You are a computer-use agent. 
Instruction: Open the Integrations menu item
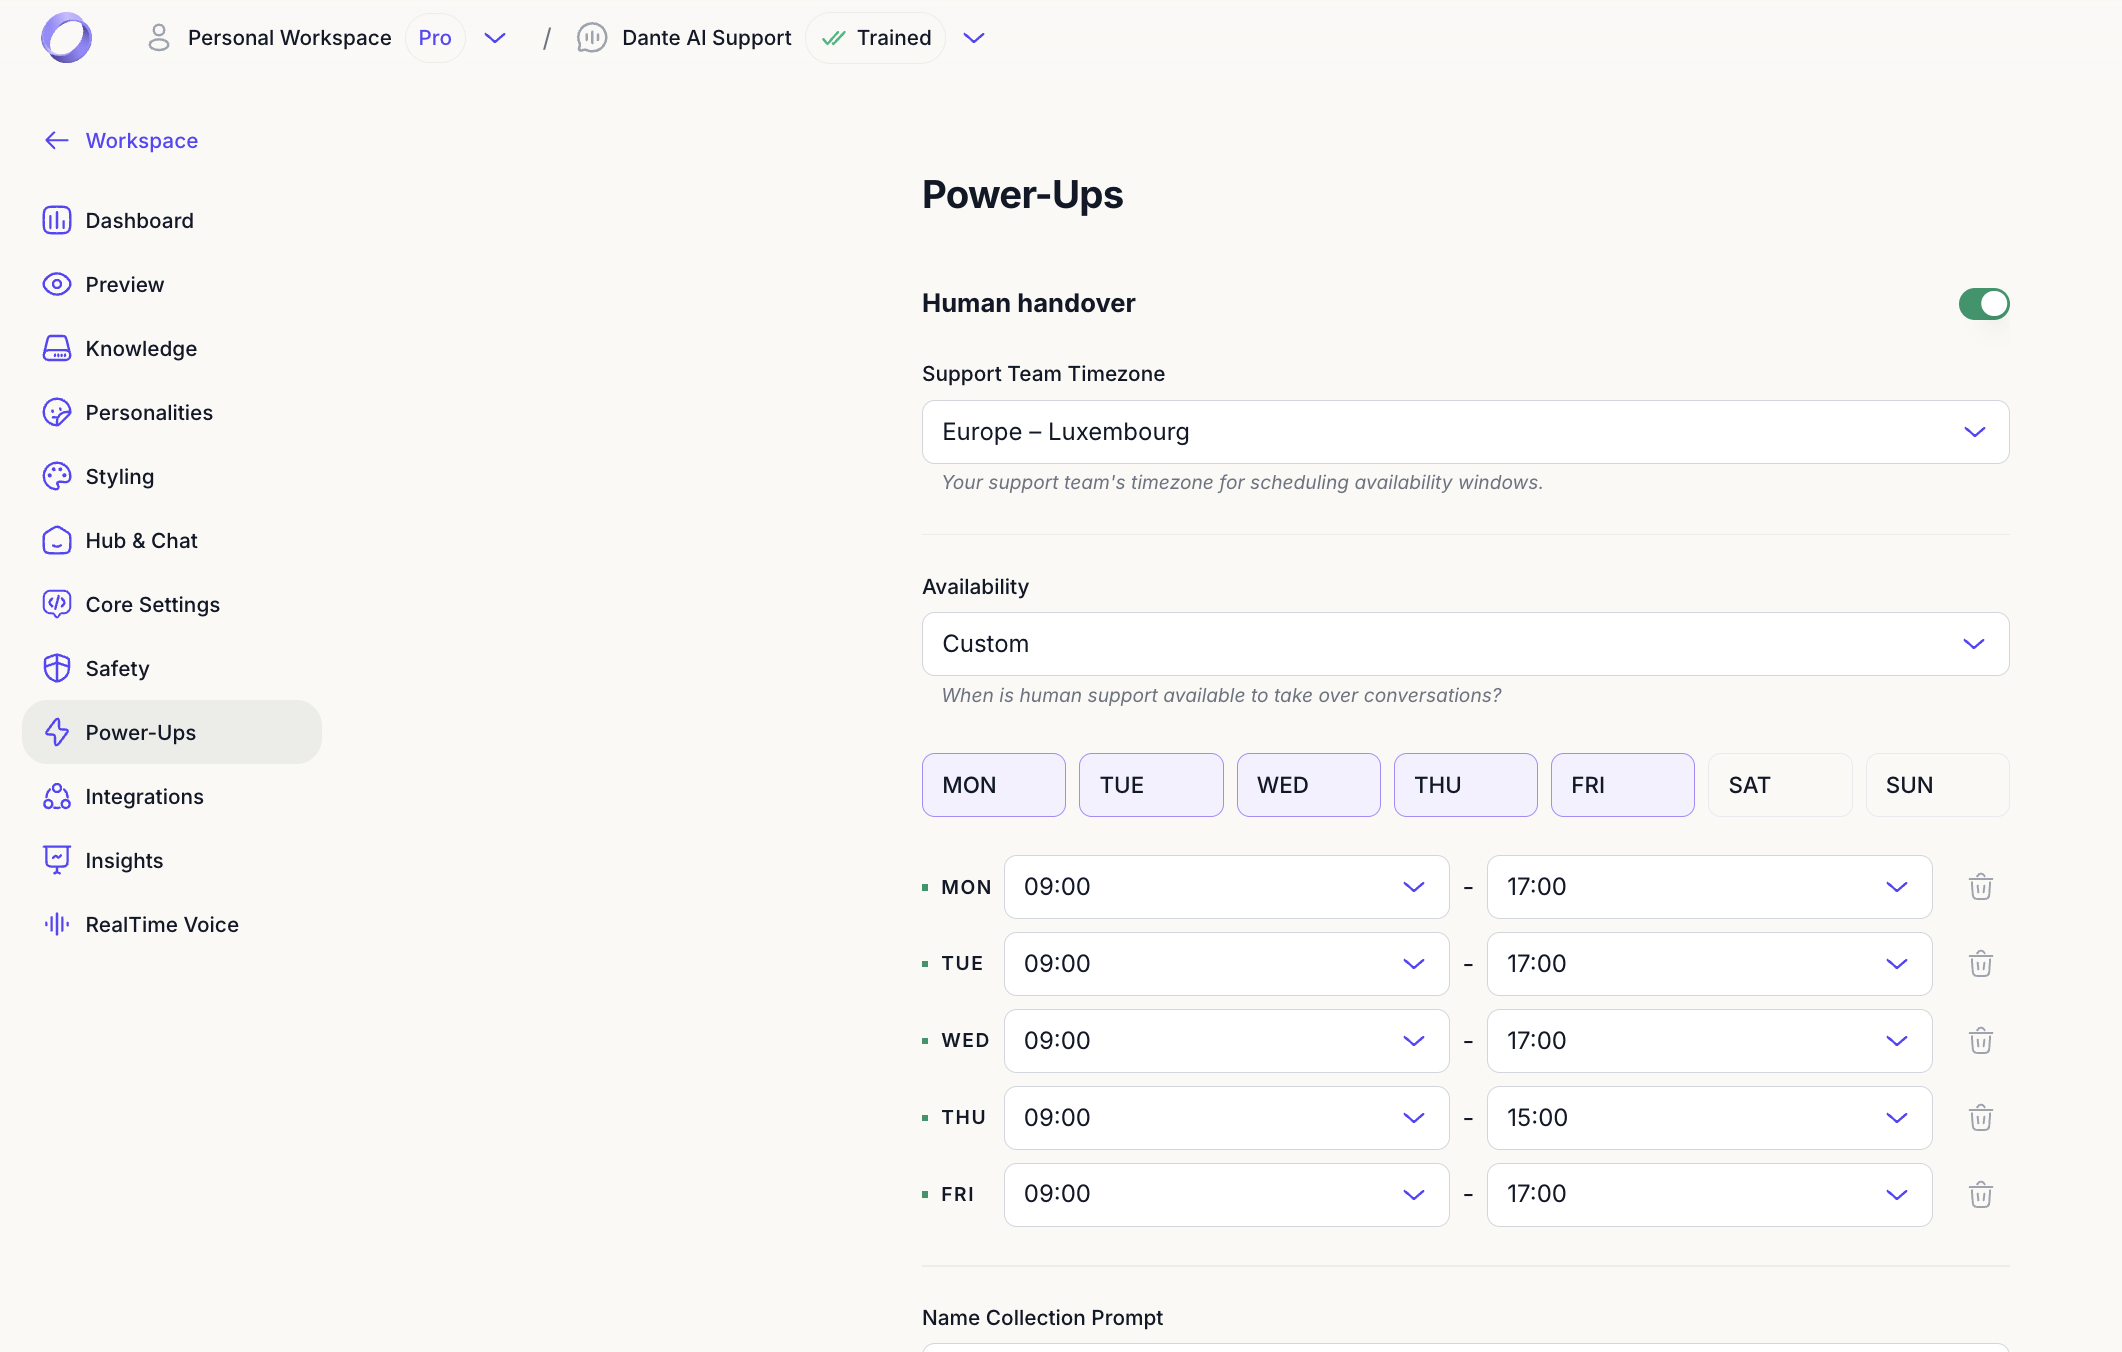[172, 796]
